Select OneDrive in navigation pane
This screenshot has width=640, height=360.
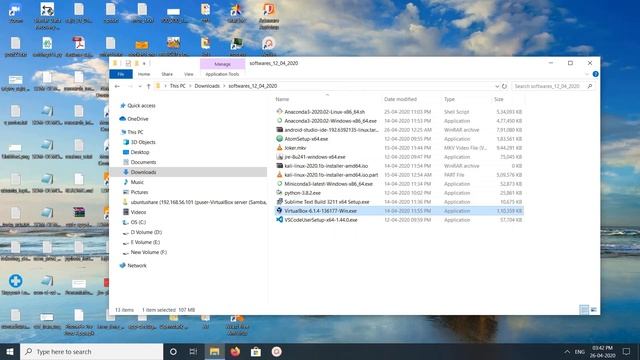(138, 119)
